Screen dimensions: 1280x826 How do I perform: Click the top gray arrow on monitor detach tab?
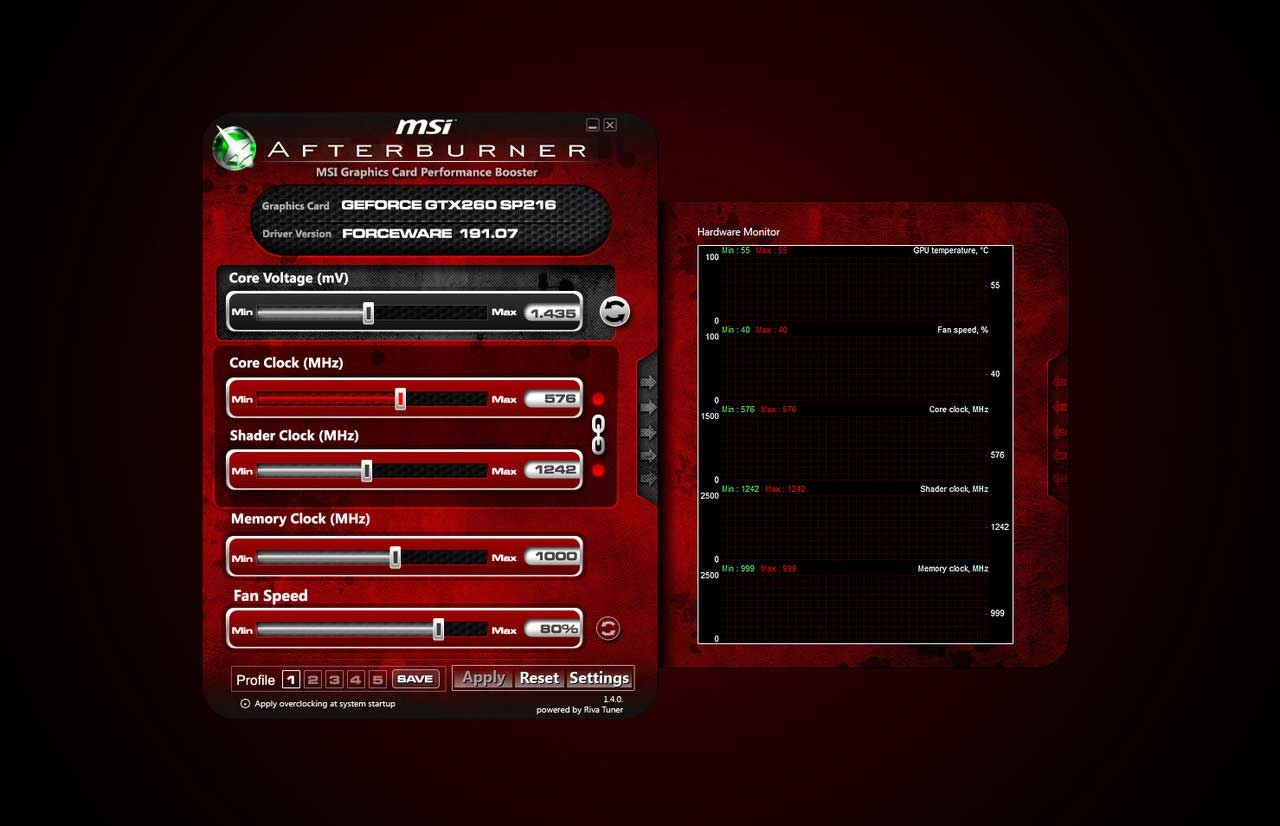(x=648, y=382)
